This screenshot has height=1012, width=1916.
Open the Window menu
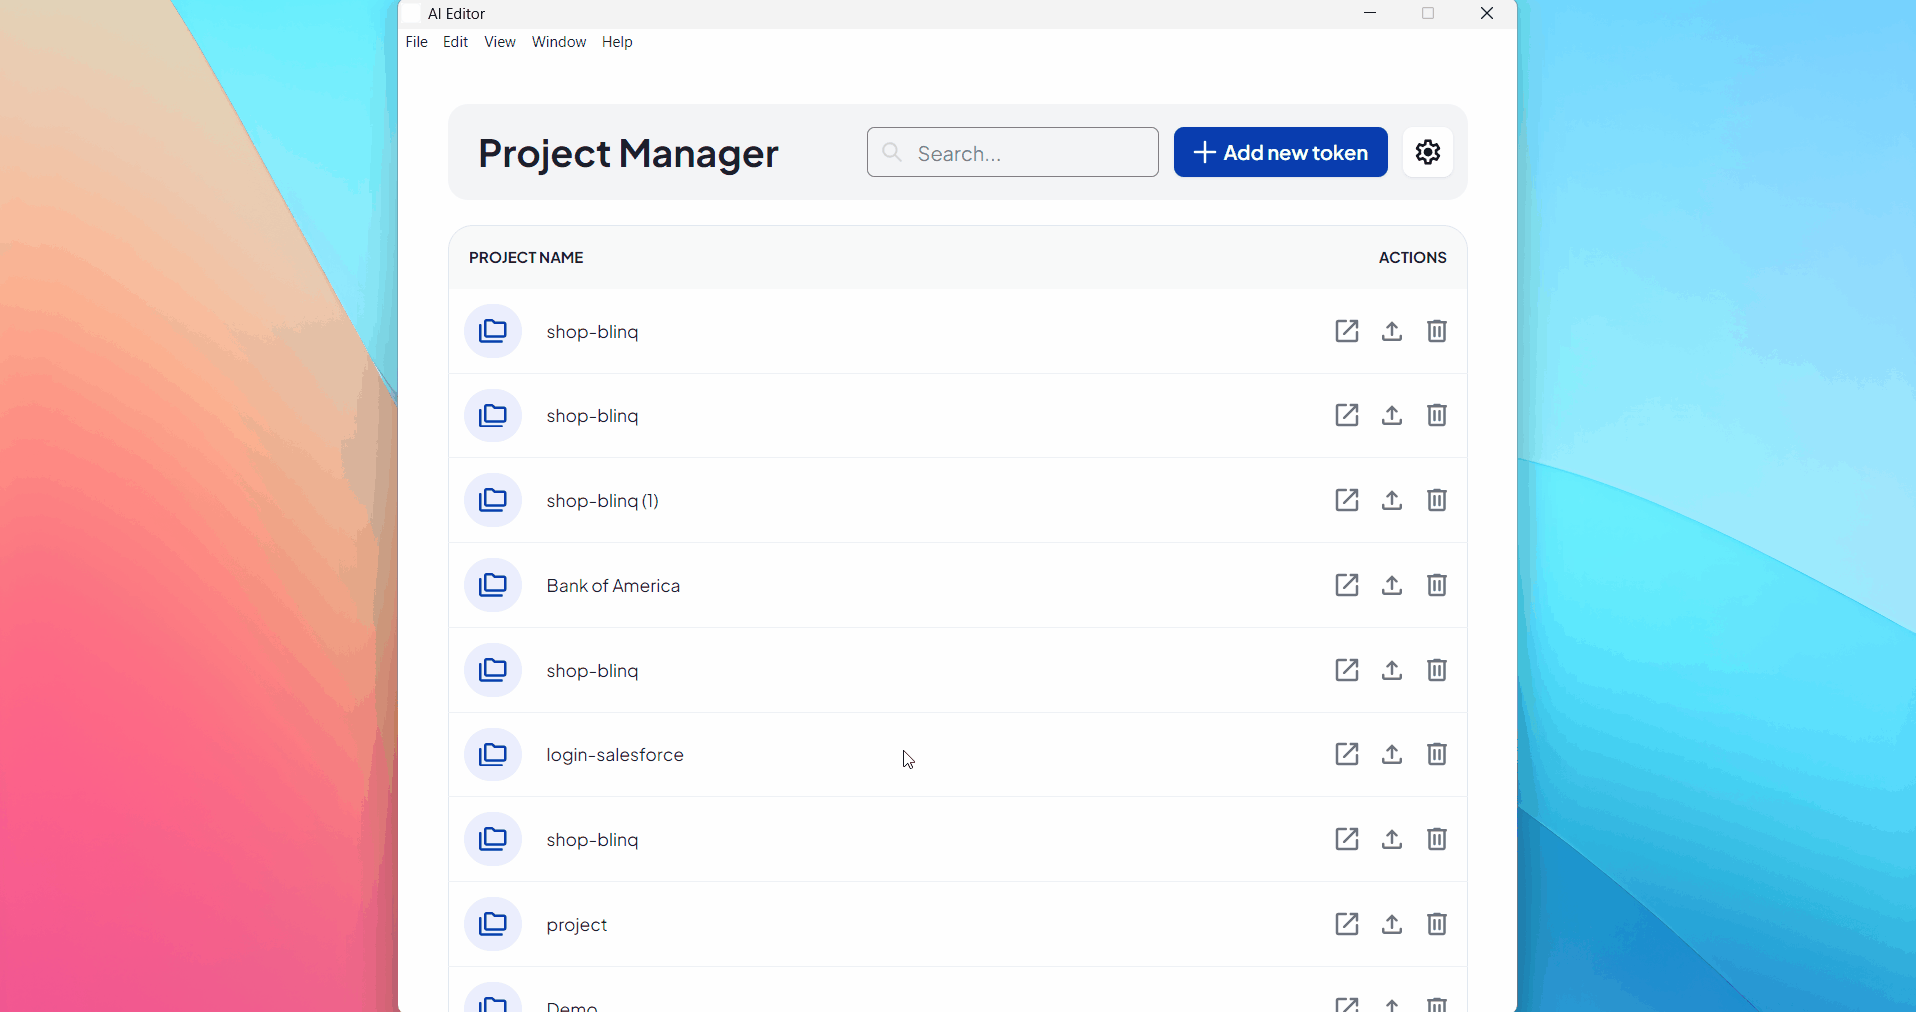[x=558, y=41]
